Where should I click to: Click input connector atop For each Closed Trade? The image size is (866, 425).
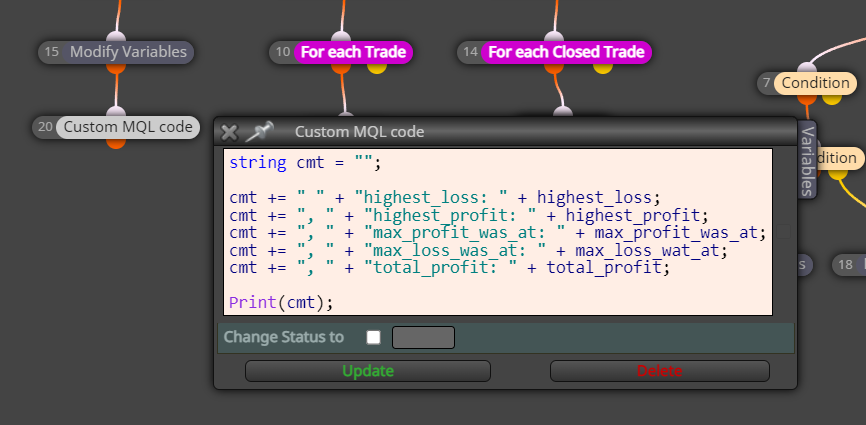point(553,38)
